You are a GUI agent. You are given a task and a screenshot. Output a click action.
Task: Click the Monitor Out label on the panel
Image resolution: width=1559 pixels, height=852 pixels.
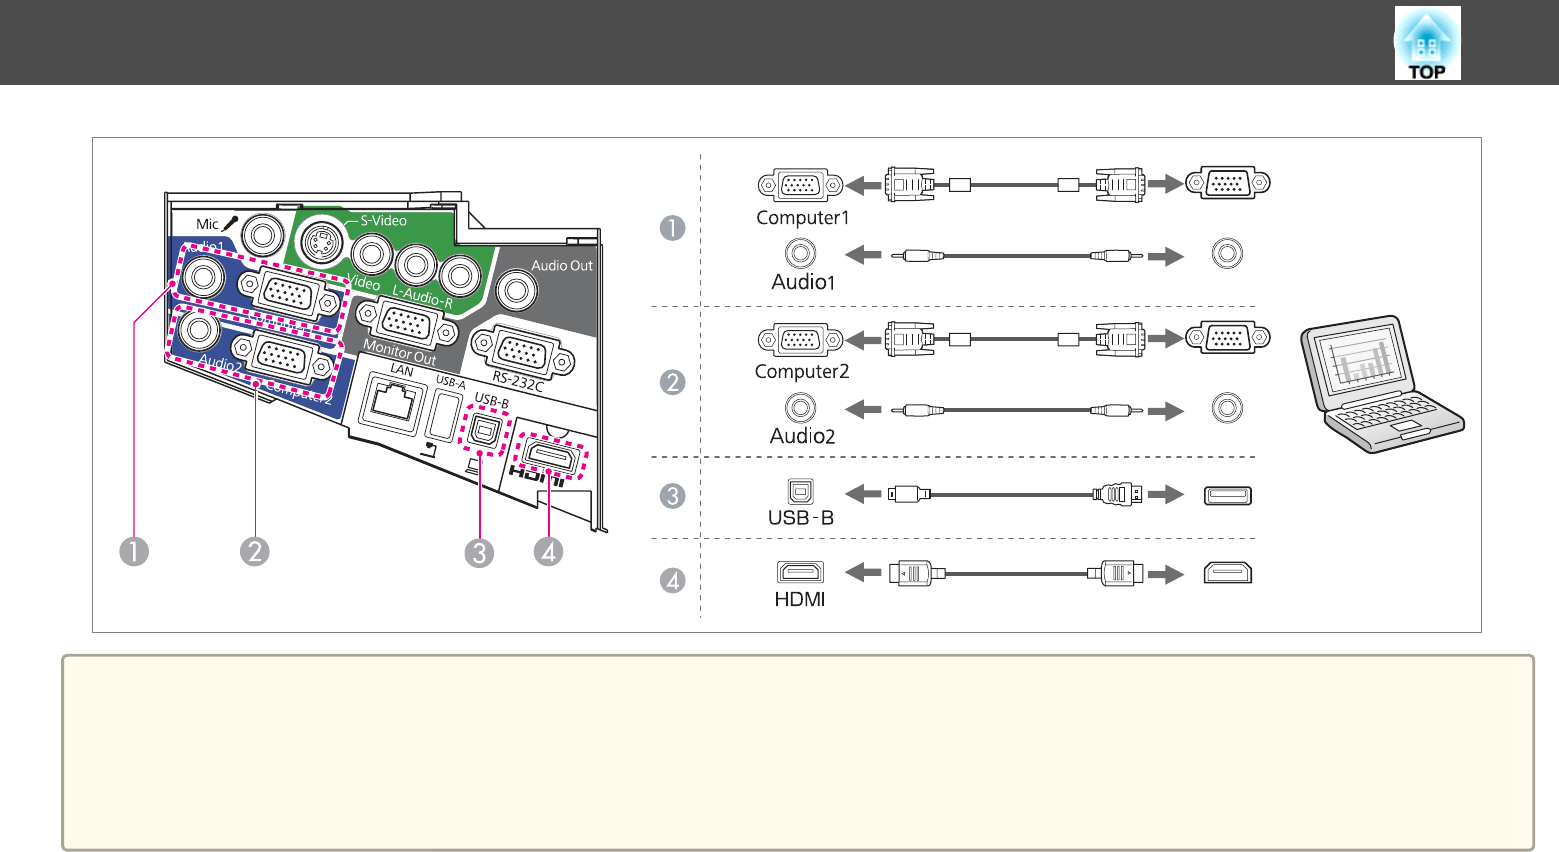(400, 351)
